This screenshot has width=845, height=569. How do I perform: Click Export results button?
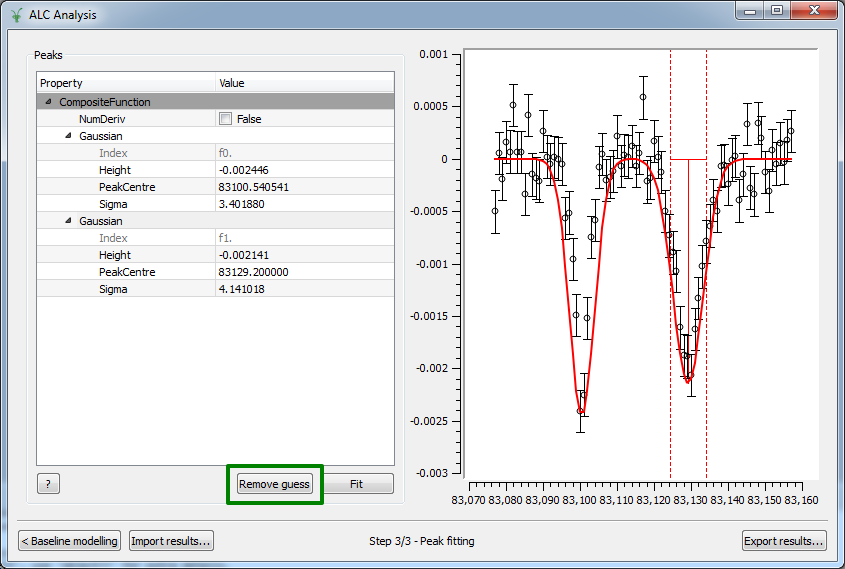pos(783,541)
